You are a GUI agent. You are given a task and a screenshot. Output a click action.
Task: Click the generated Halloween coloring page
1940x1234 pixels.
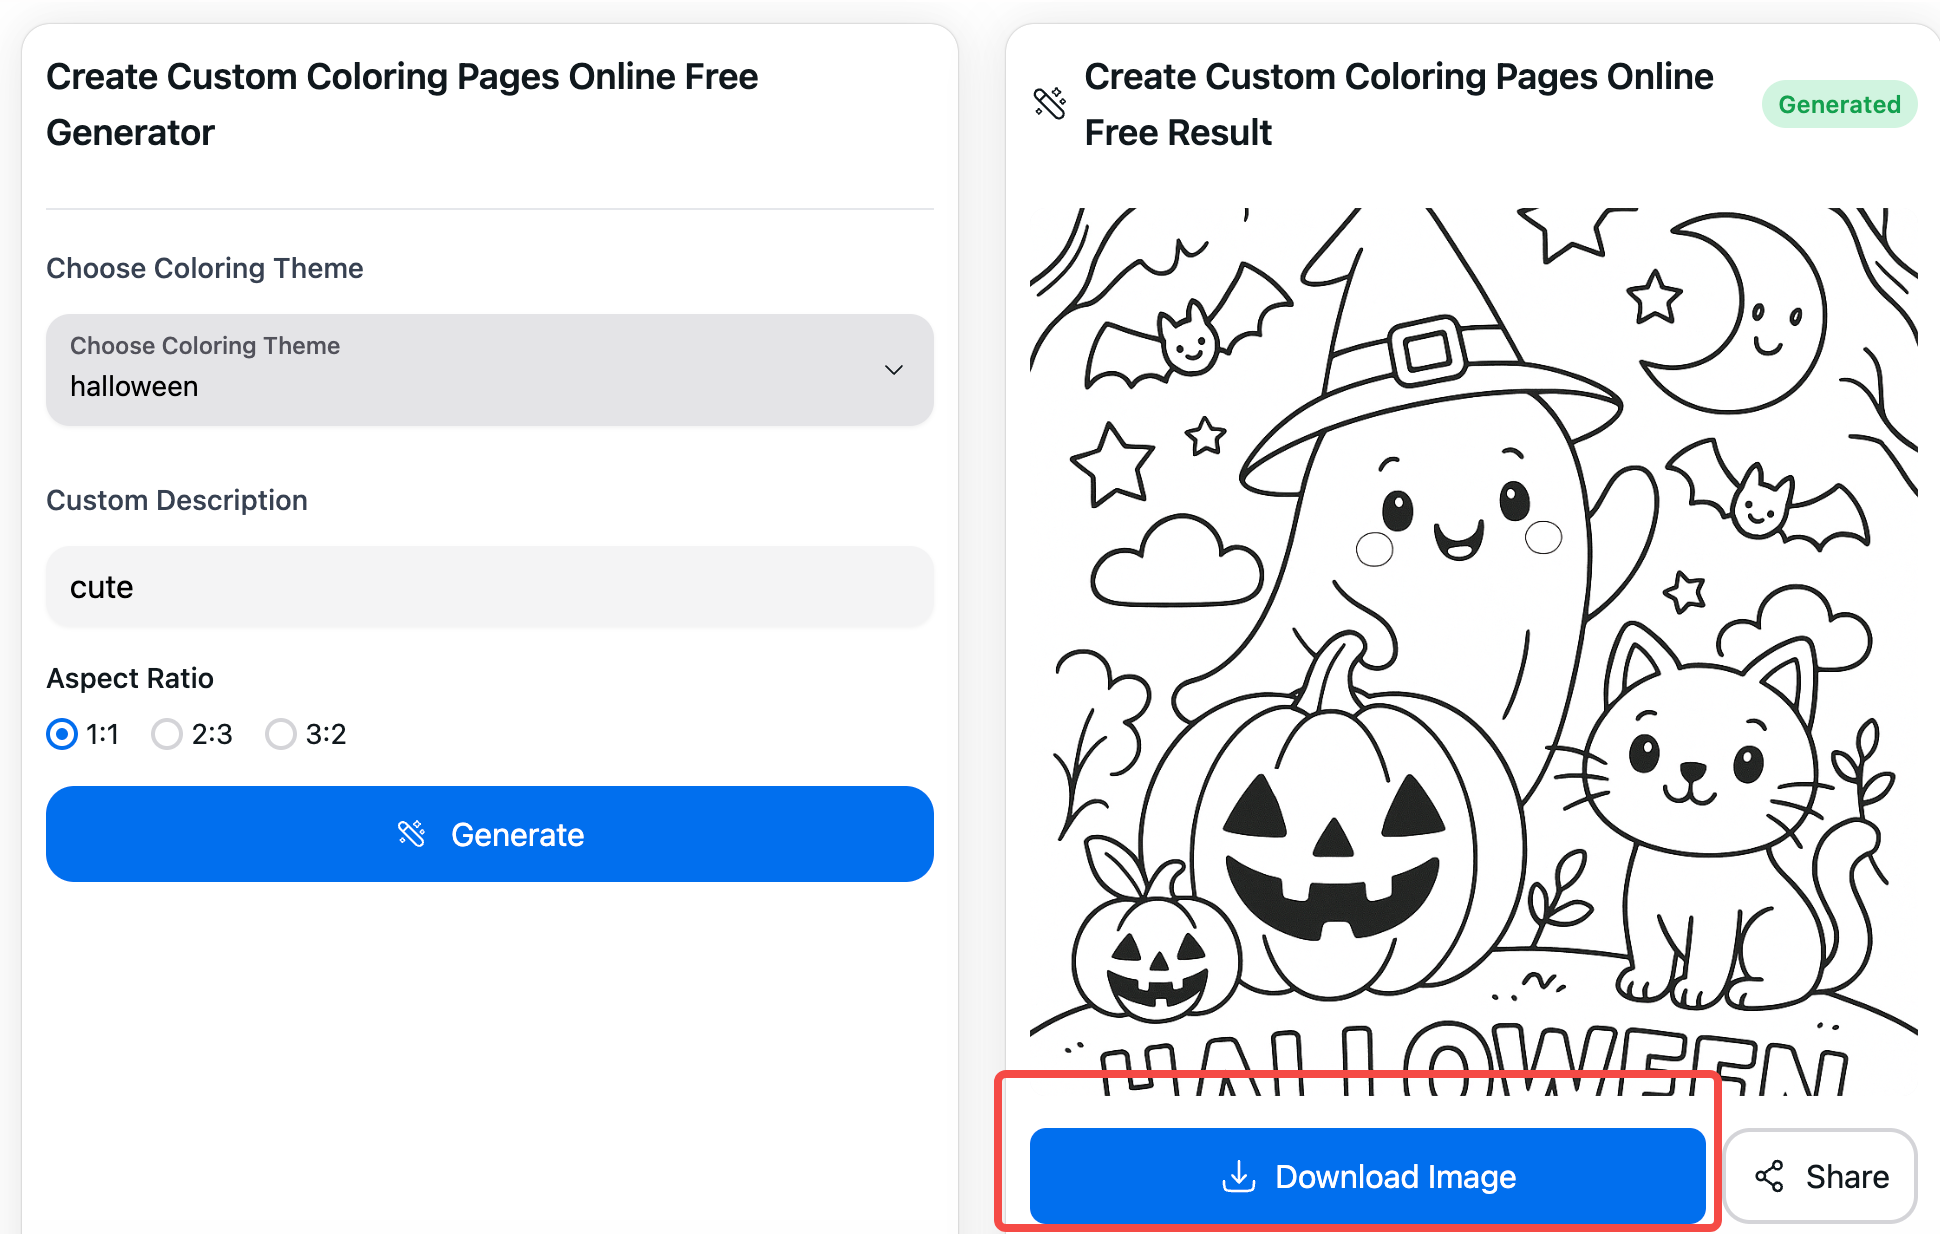[x=1473, y=650]
